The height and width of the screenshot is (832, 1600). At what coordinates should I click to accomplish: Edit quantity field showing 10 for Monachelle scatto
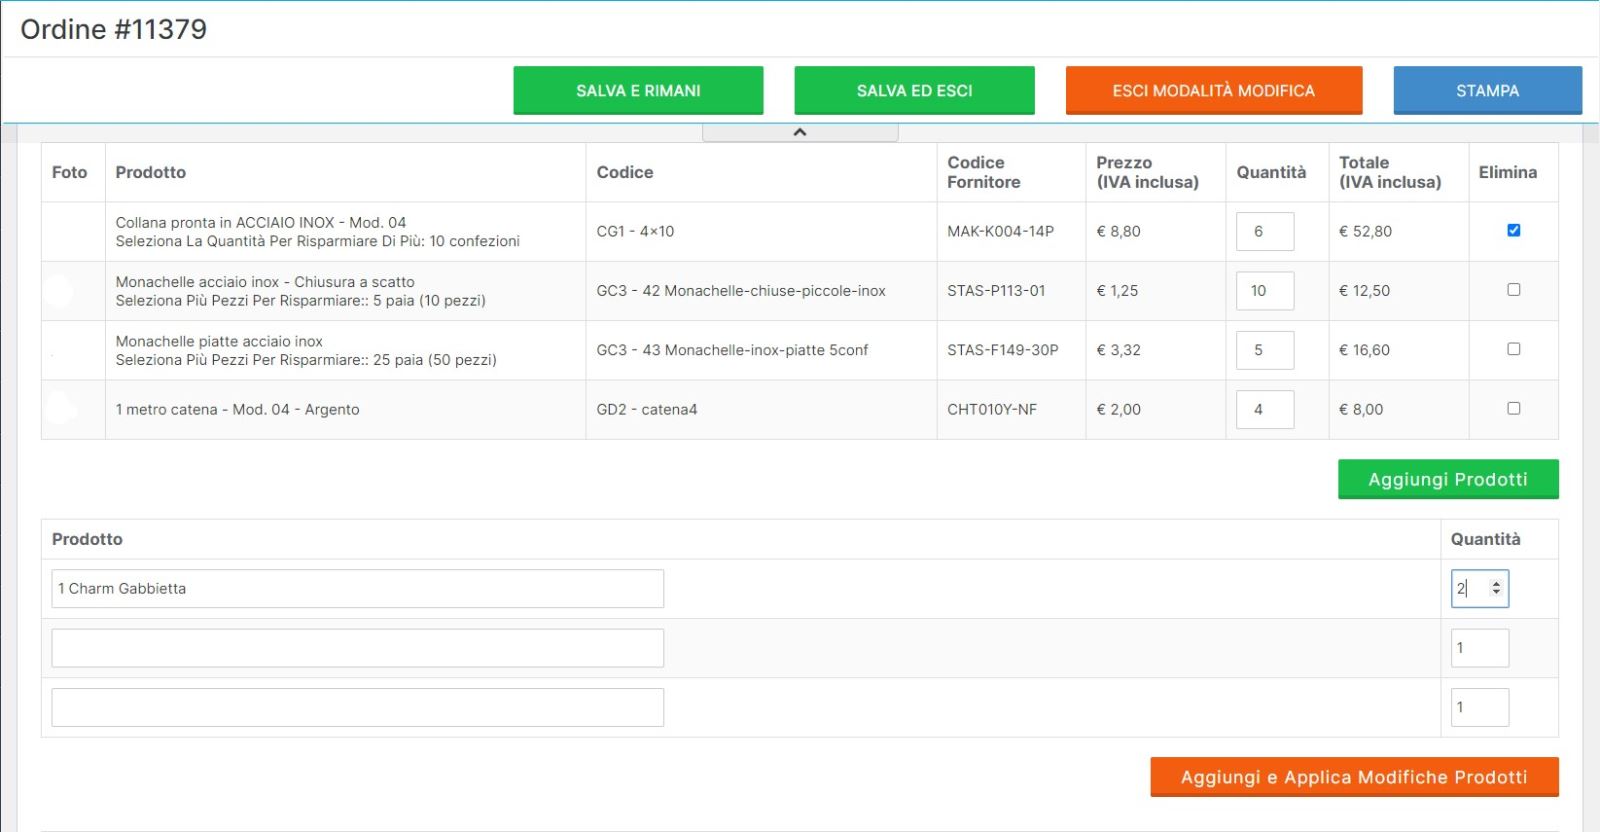pos(1265,291)
